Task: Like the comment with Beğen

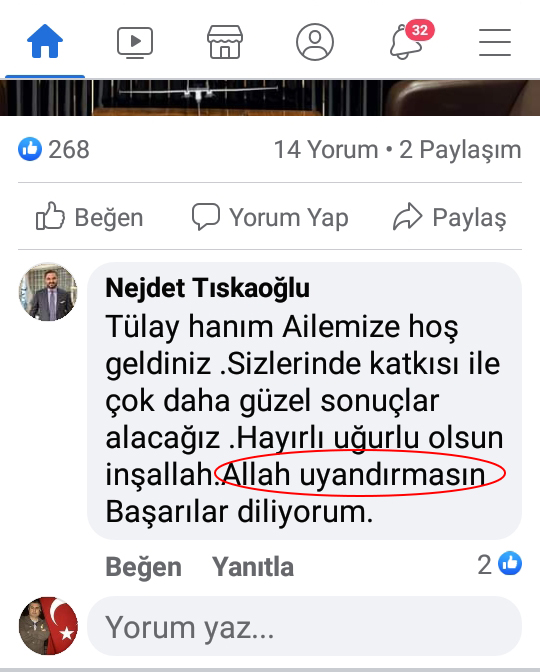Action: [144, 567]
